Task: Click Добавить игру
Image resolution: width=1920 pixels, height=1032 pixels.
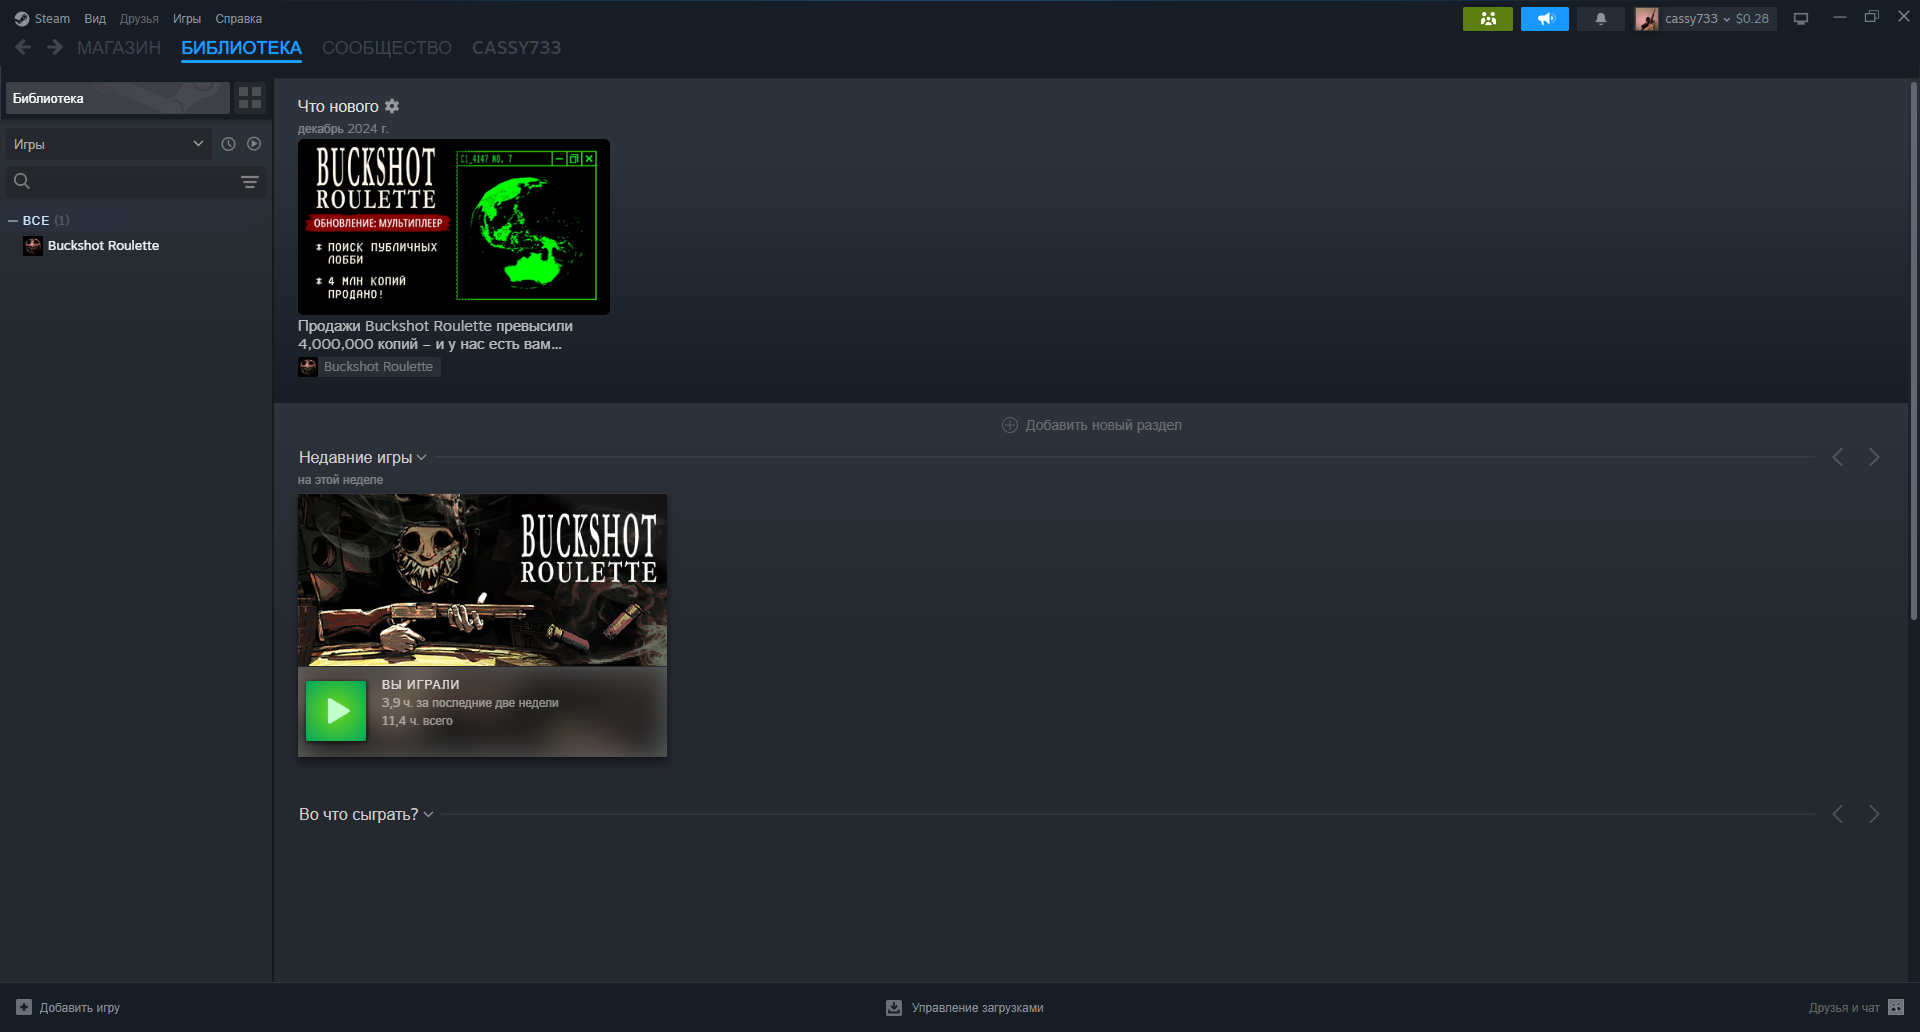Action: point(68,1008)
